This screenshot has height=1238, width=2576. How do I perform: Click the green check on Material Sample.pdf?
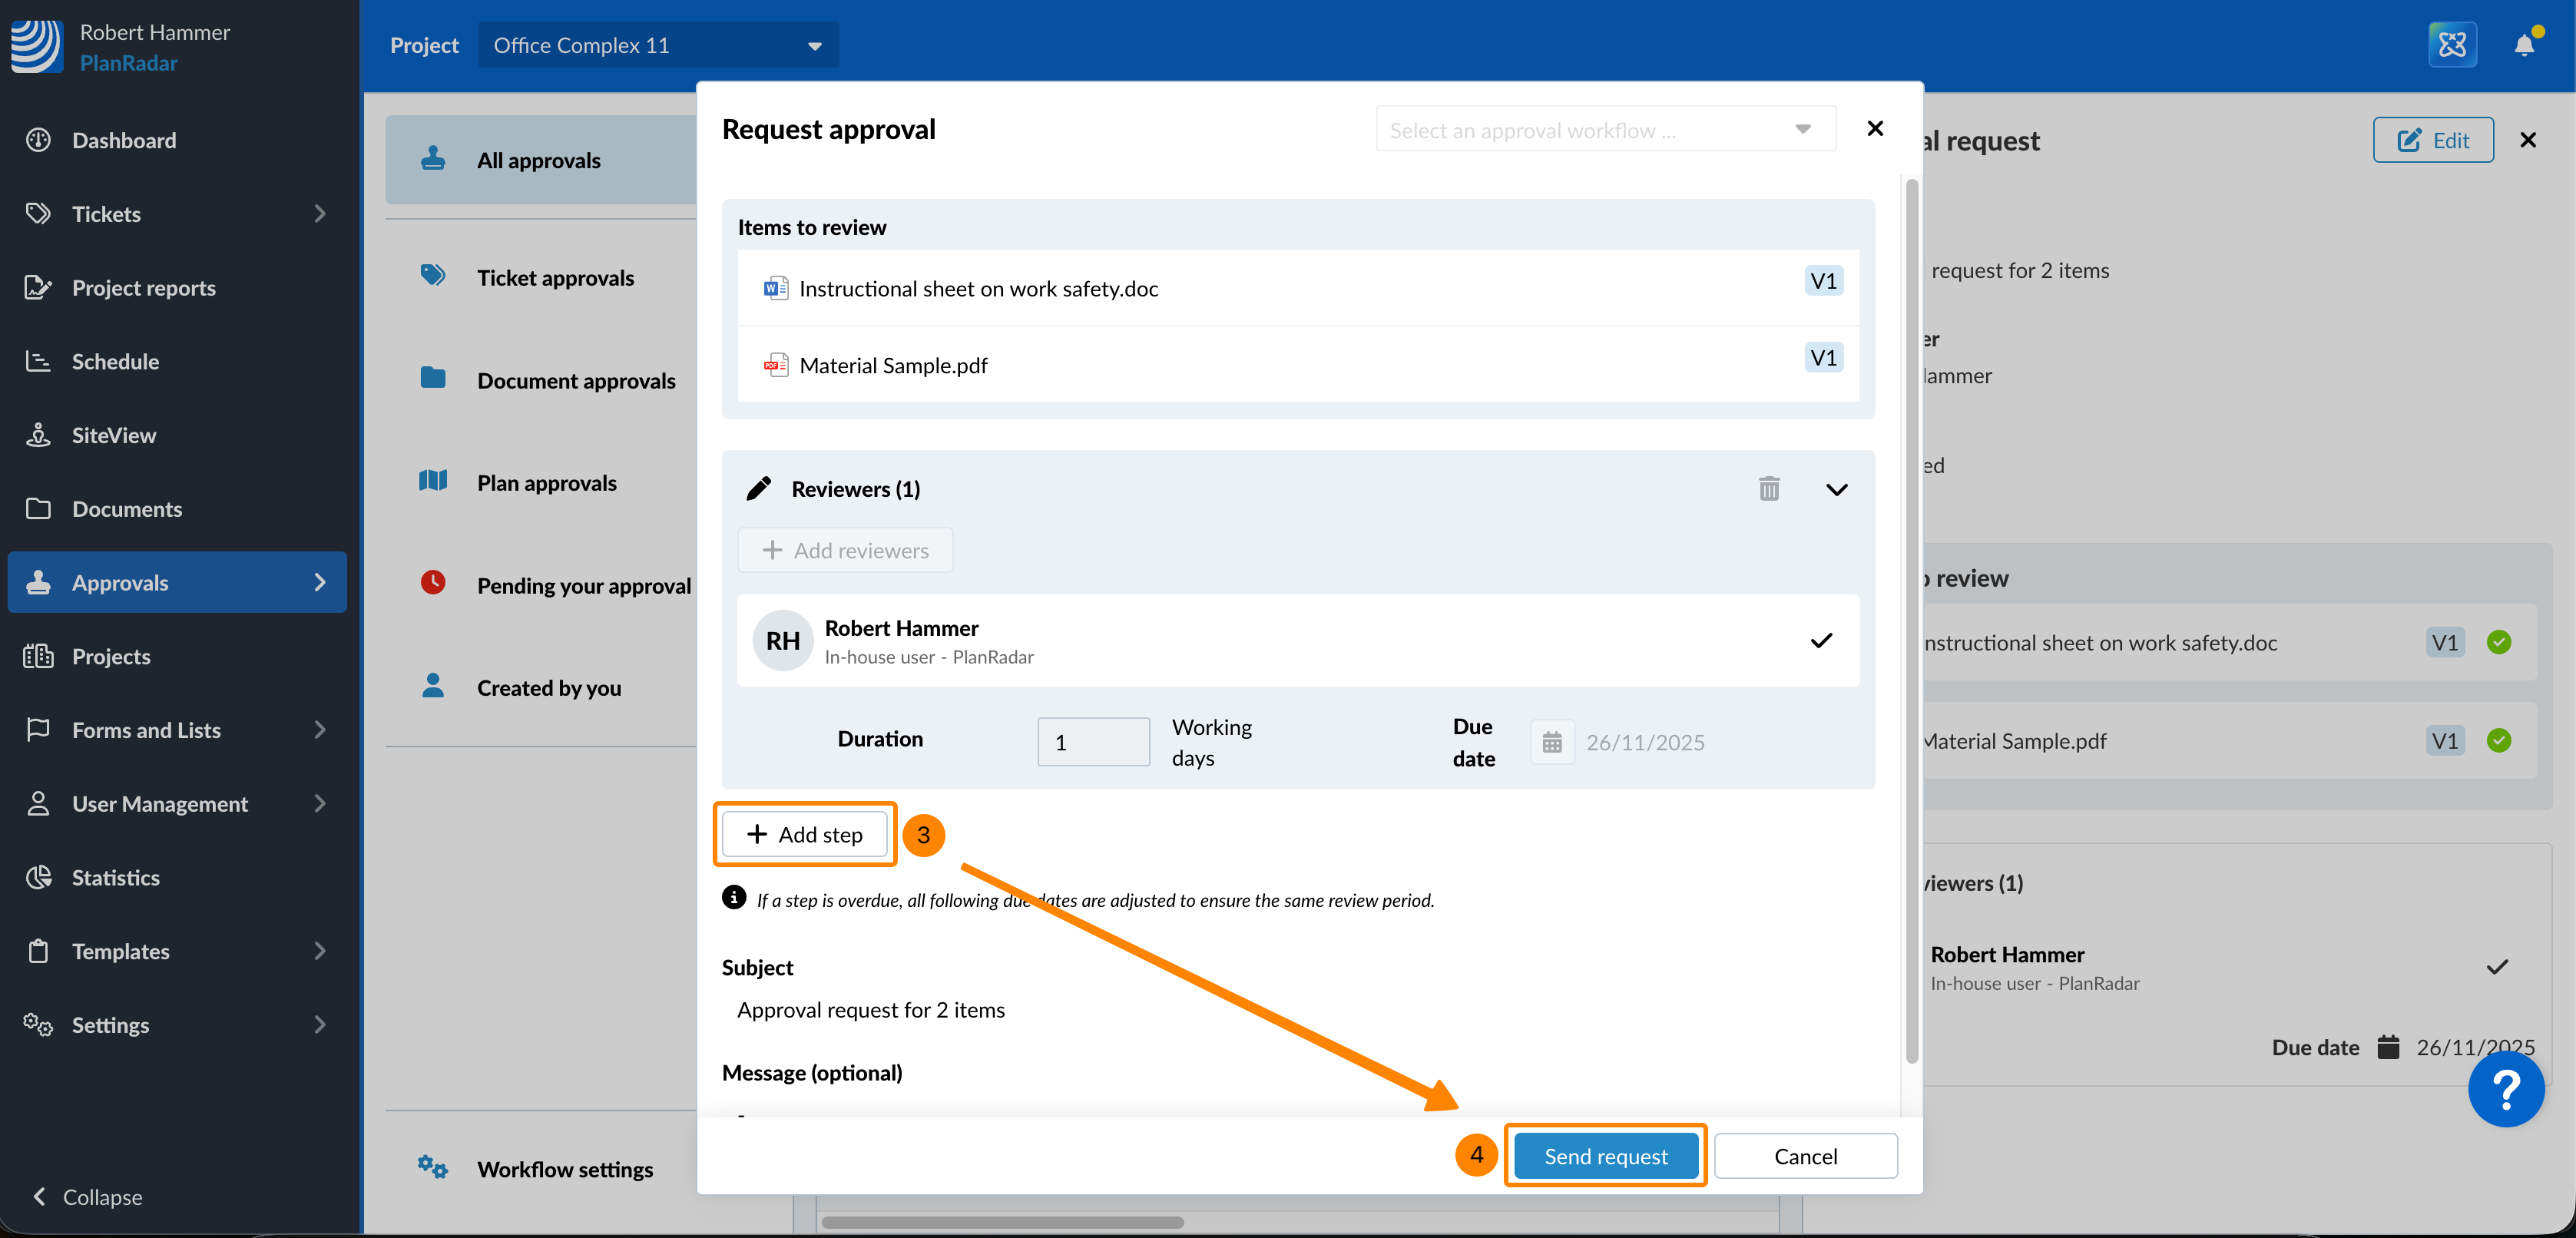[2498, 741]
